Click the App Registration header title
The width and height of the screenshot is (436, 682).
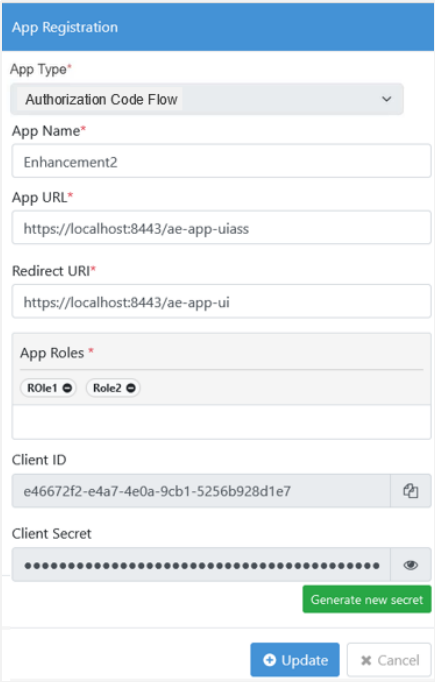65,27
